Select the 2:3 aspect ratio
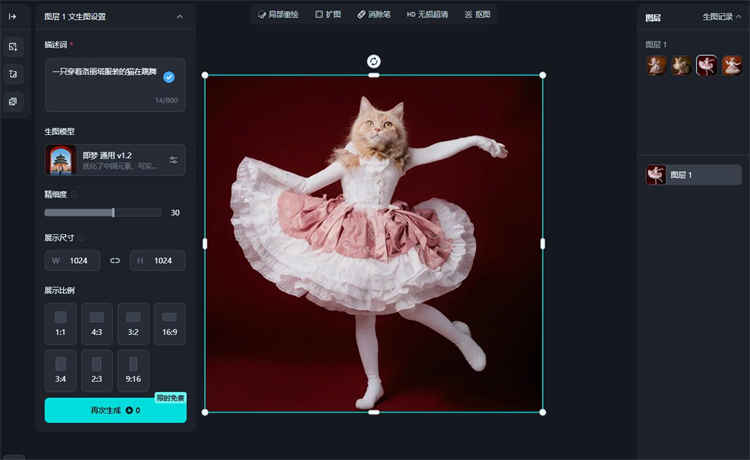 click(x=97, y=371)
